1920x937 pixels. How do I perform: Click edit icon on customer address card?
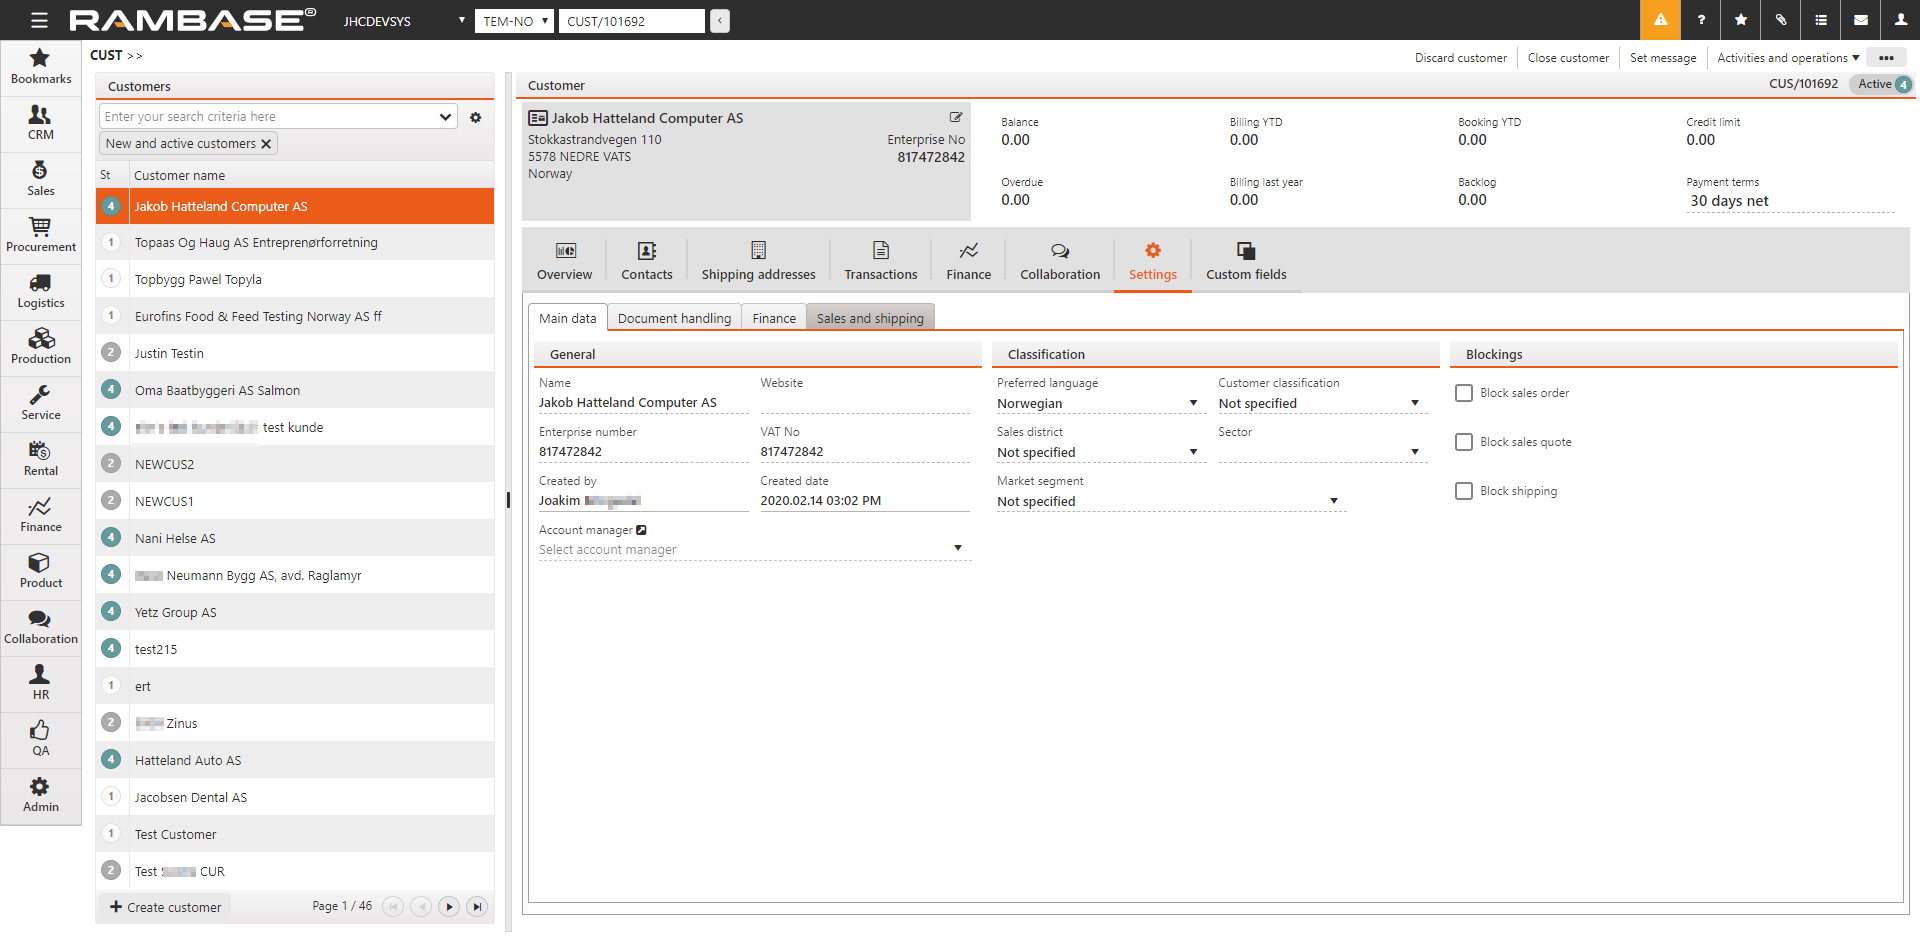click(x=956, y=117)
